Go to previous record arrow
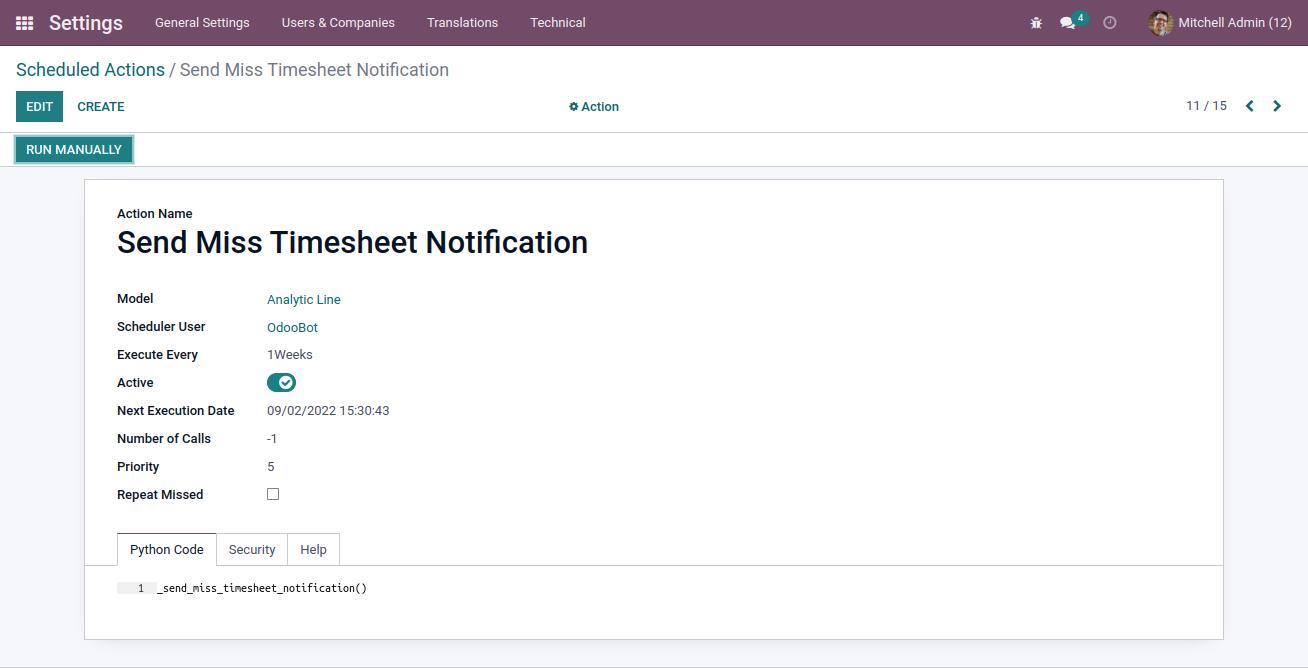The width and height of the screenshot is (1308, 668). tap(1249, 106)
